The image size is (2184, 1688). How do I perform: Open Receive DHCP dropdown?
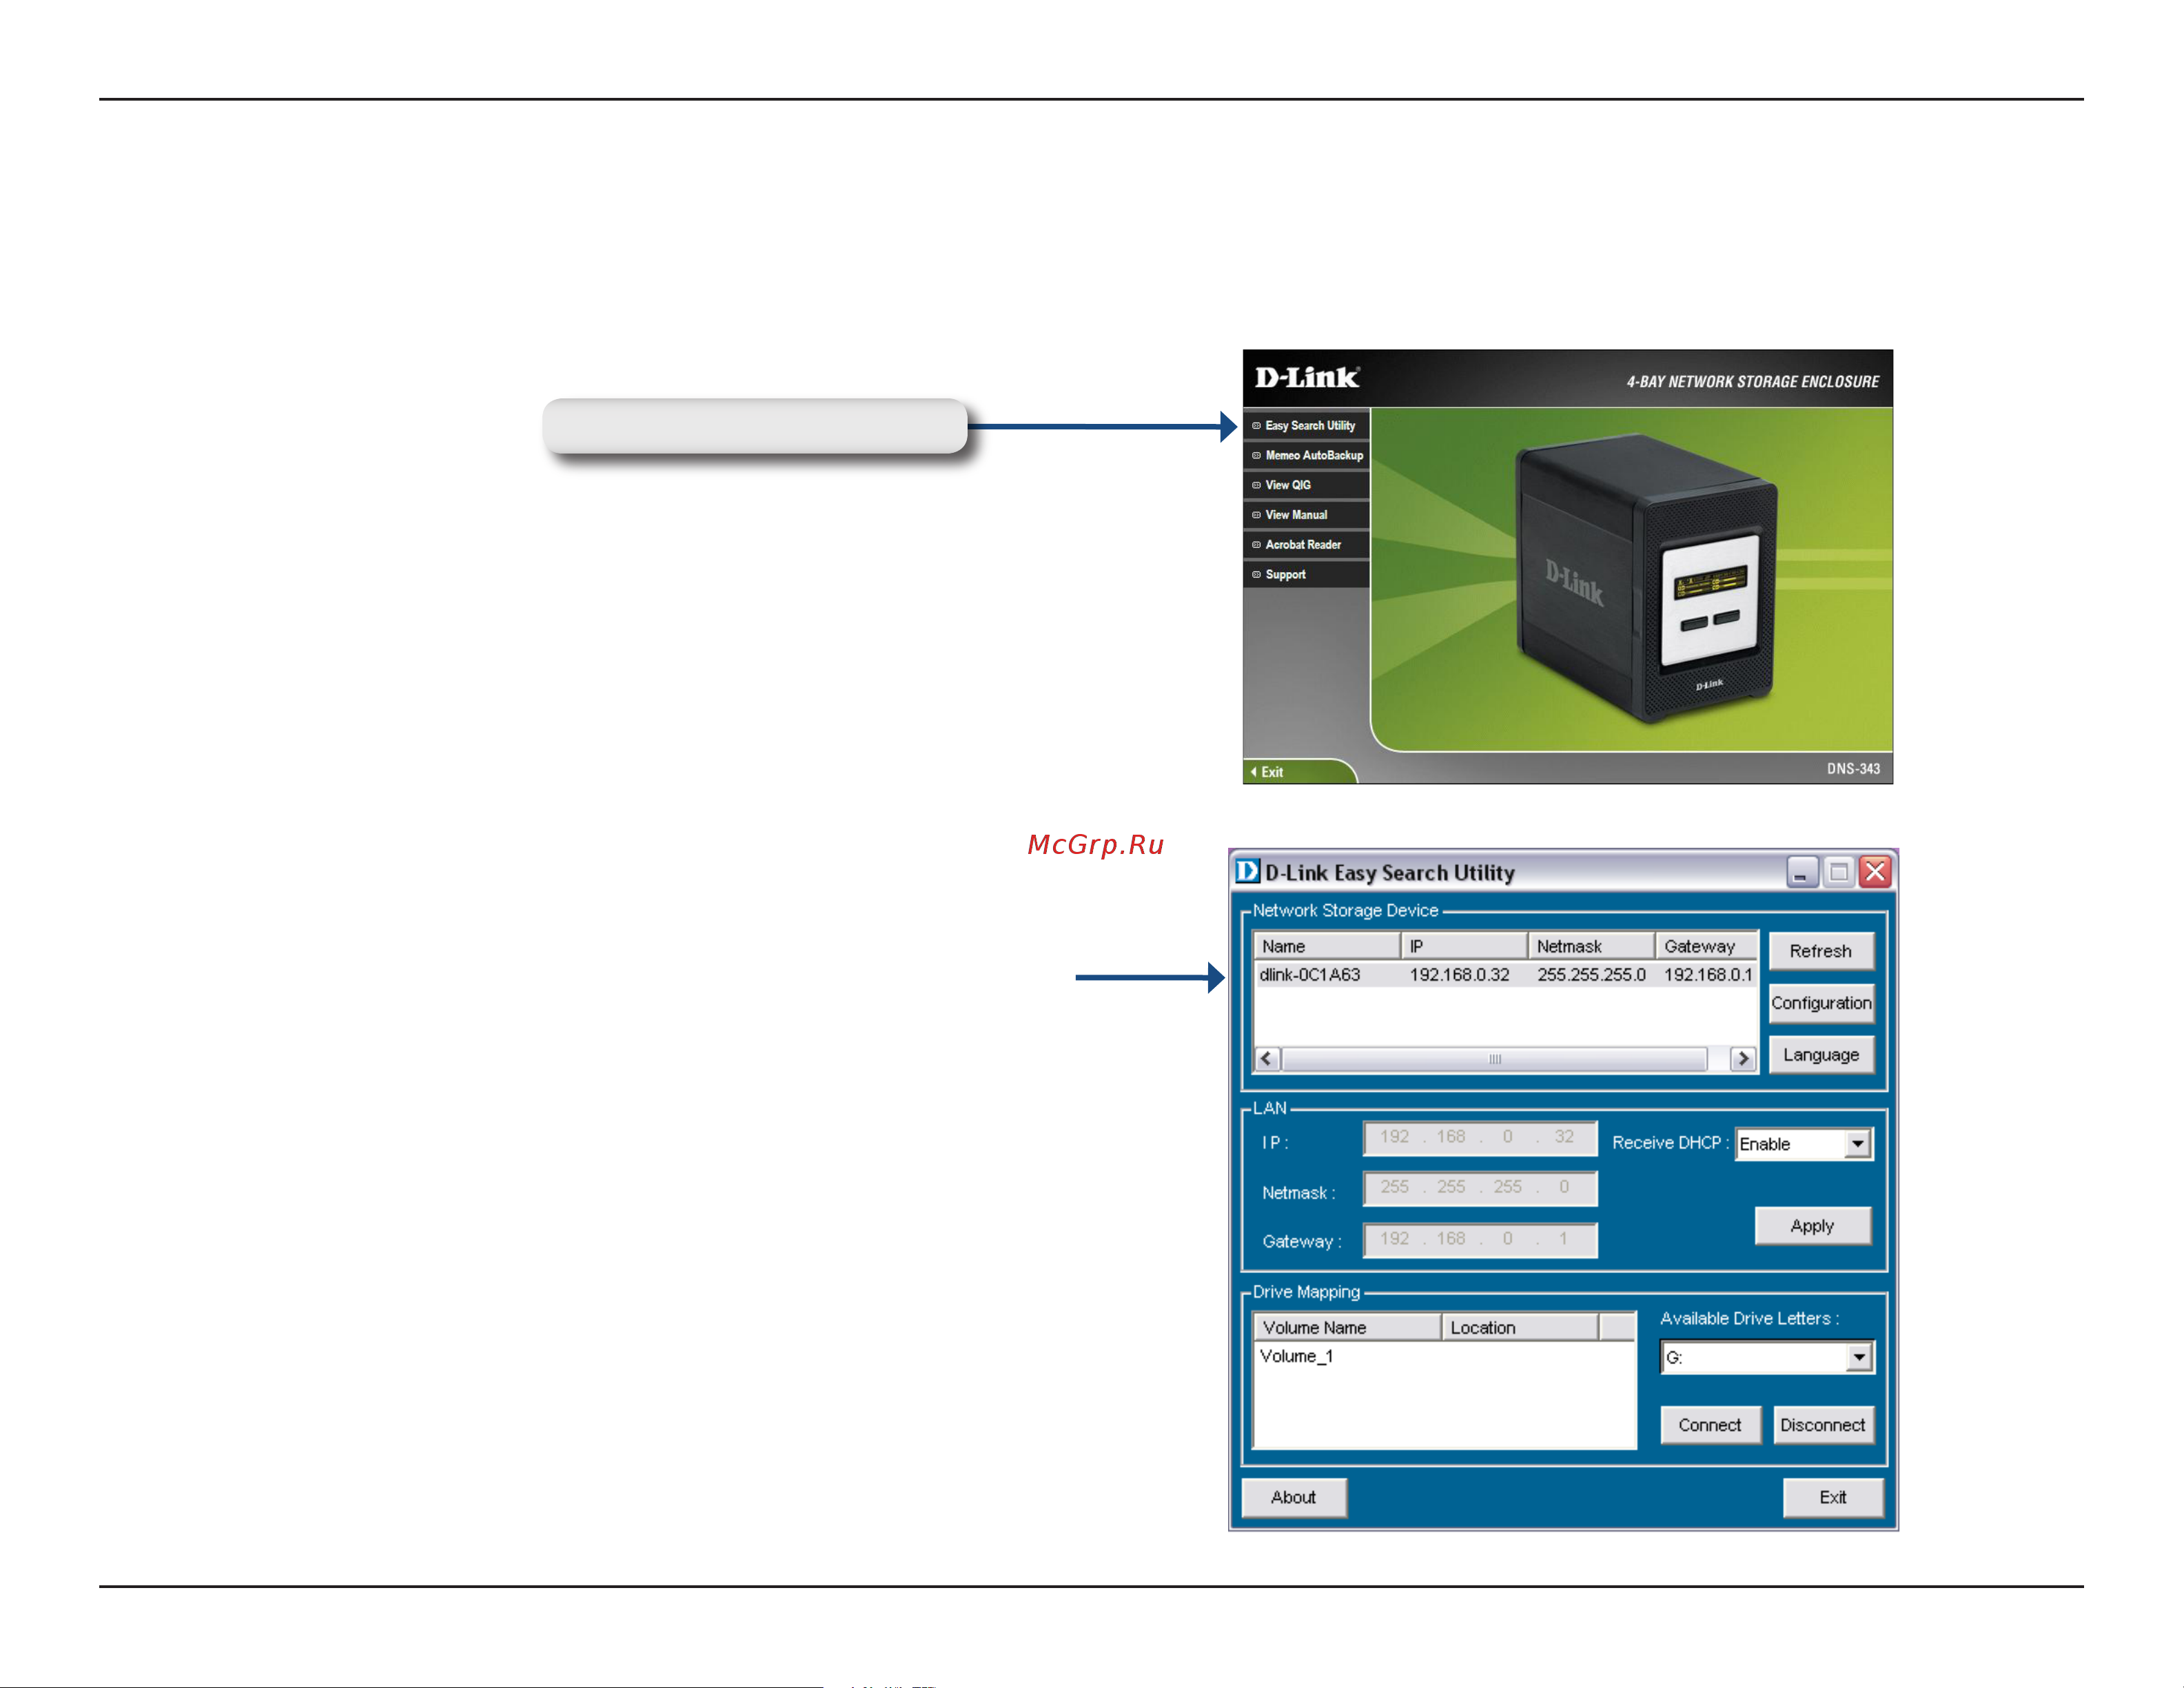coord(1857,1143)
